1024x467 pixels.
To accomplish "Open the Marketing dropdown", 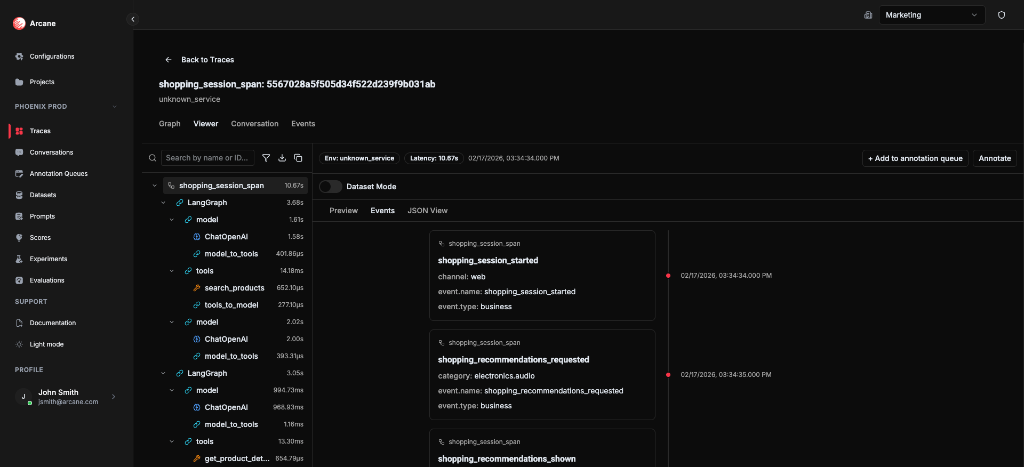I will click(932, 15).
